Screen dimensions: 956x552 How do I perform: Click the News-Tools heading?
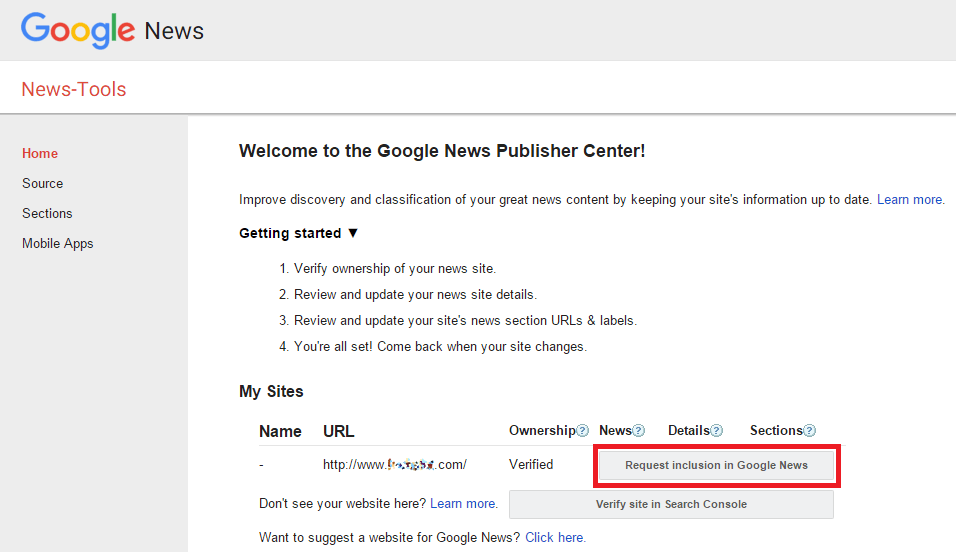point(74,89)
